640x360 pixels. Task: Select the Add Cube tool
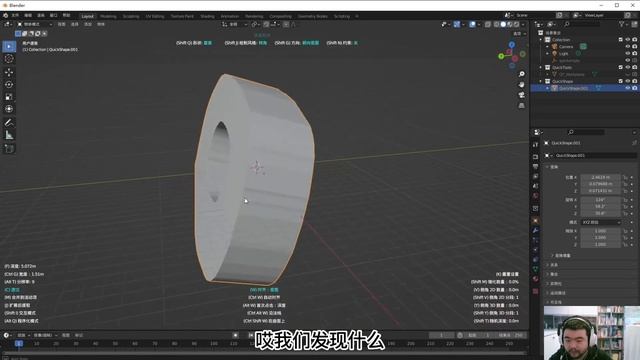(x=9, y=149)
